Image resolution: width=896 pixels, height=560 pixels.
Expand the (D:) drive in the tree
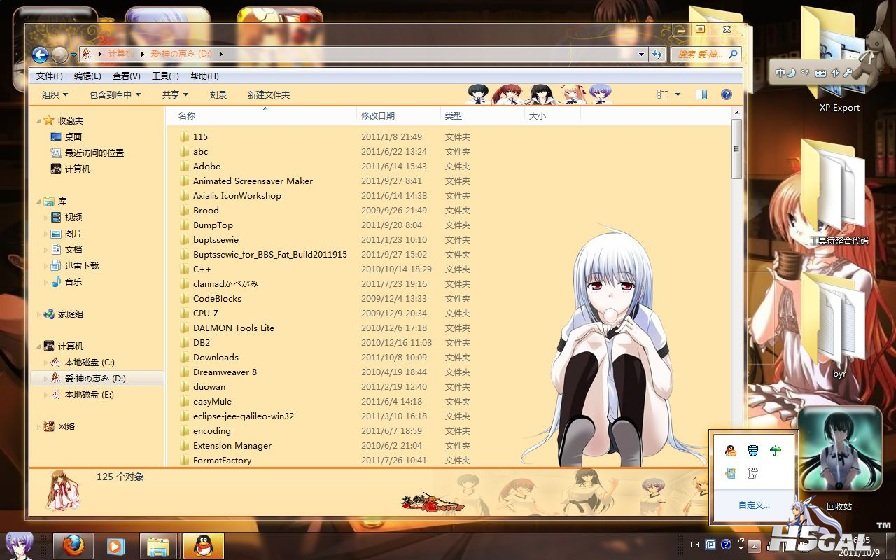coord(46,378)
